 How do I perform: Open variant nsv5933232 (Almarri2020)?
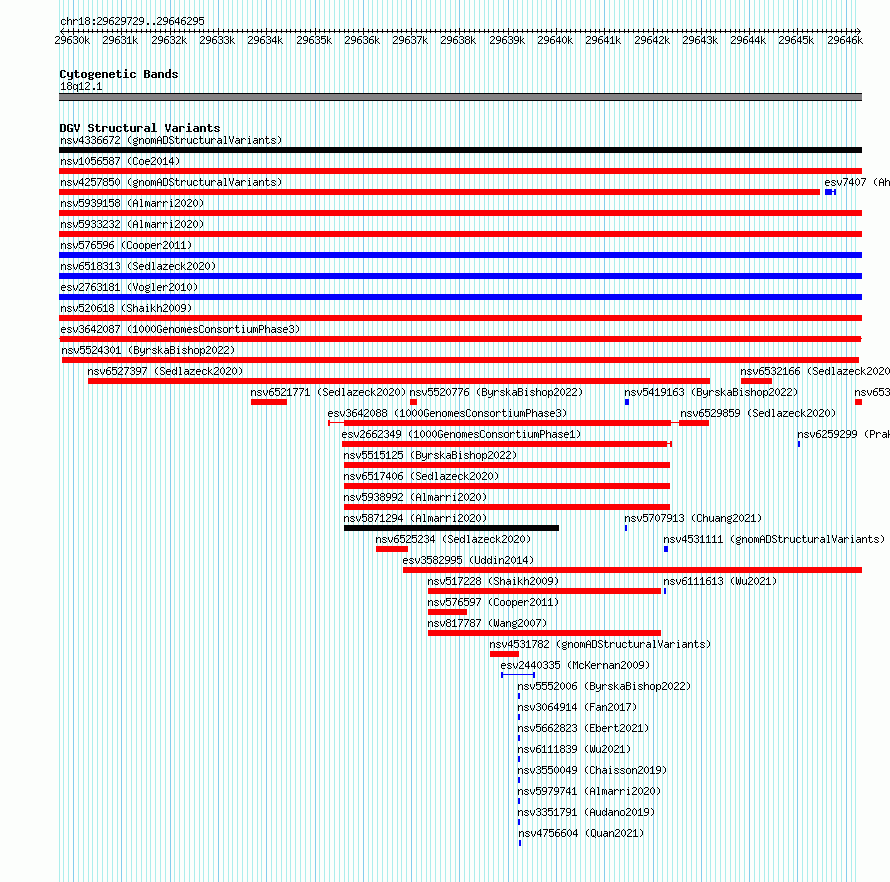point(132,224)
